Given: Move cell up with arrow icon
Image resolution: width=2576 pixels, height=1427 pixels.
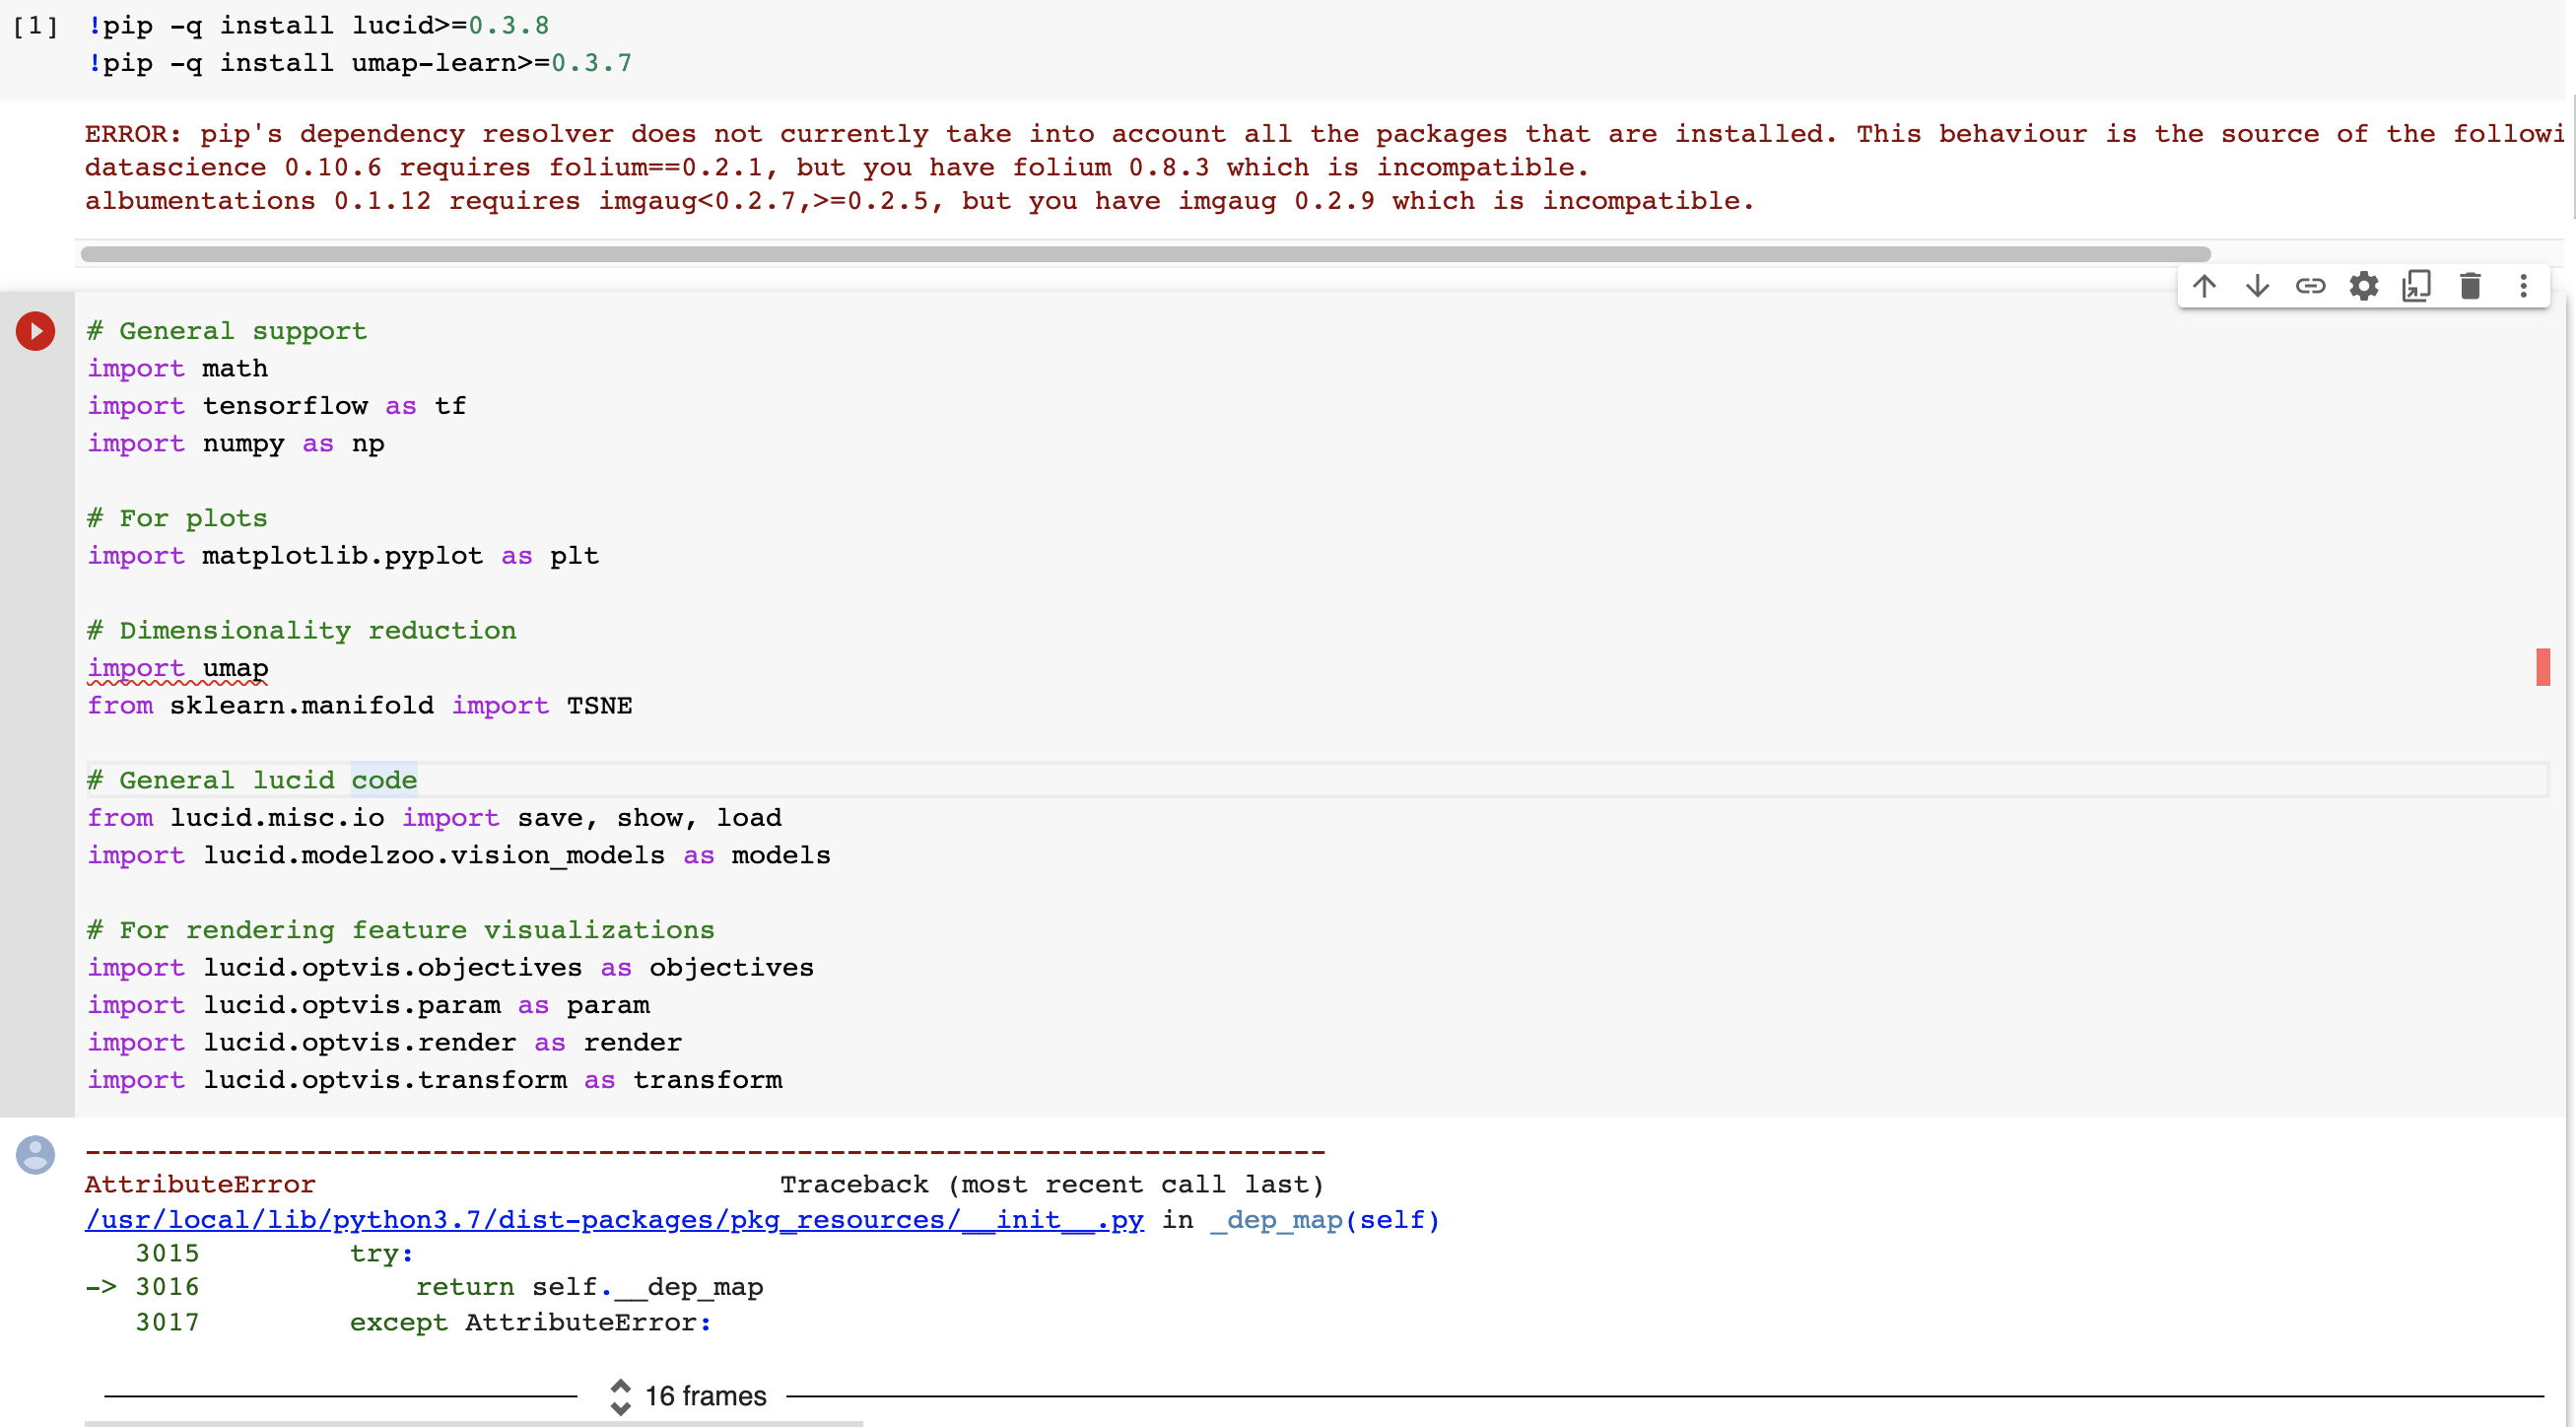Looking at the screenshot, I should (x=2204, y=286).
